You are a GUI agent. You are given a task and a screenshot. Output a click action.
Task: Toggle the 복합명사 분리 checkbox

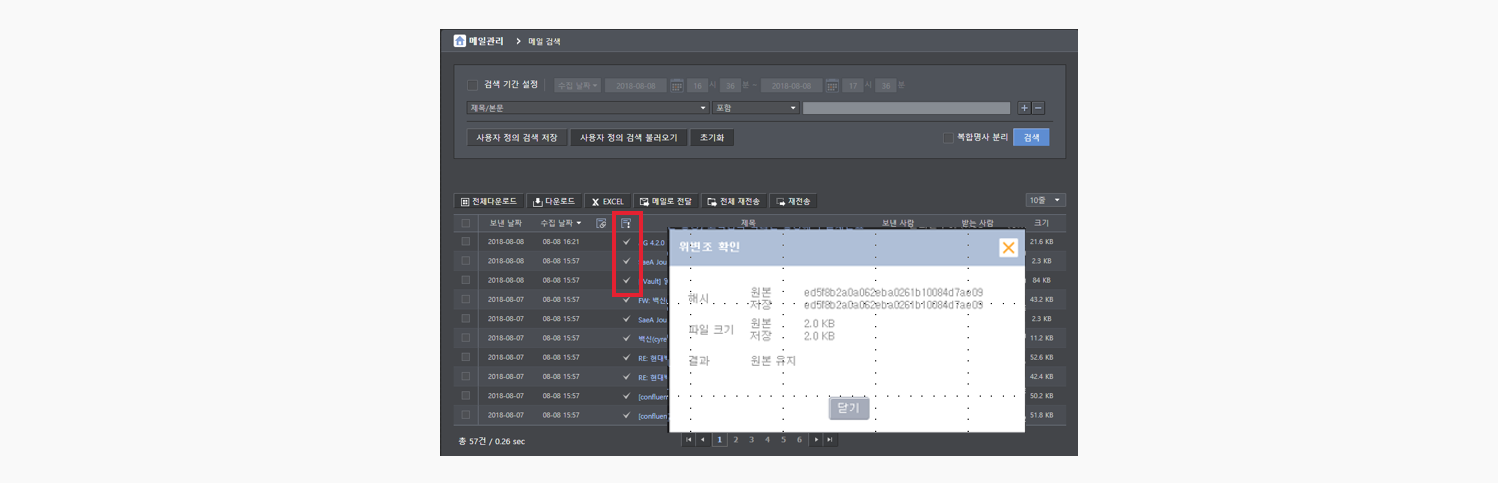coord(948,137)
